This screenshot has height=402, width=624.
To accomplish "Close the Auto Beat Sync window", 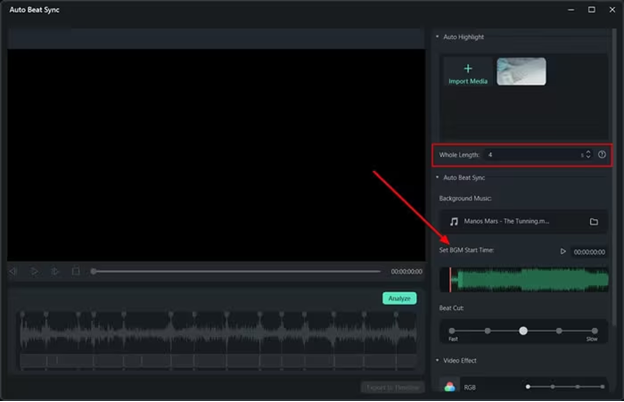I will [612, 10].
